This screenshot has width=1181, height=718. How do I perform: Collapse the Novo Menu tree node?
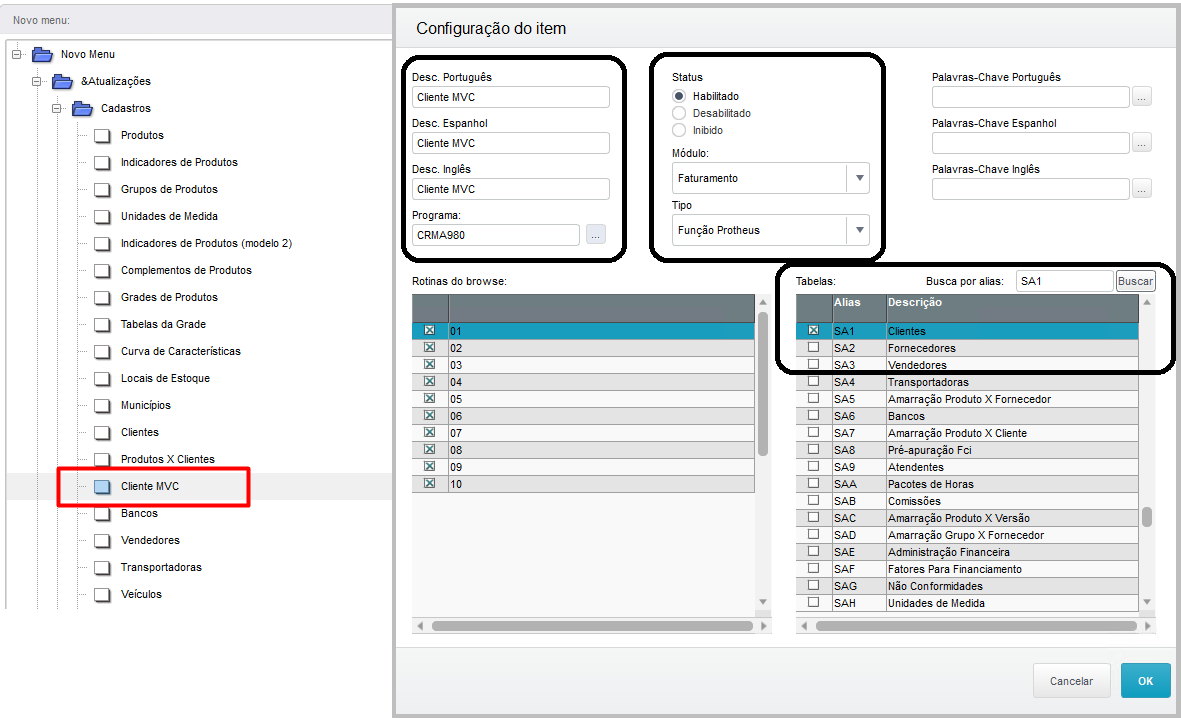pos(17,54)
